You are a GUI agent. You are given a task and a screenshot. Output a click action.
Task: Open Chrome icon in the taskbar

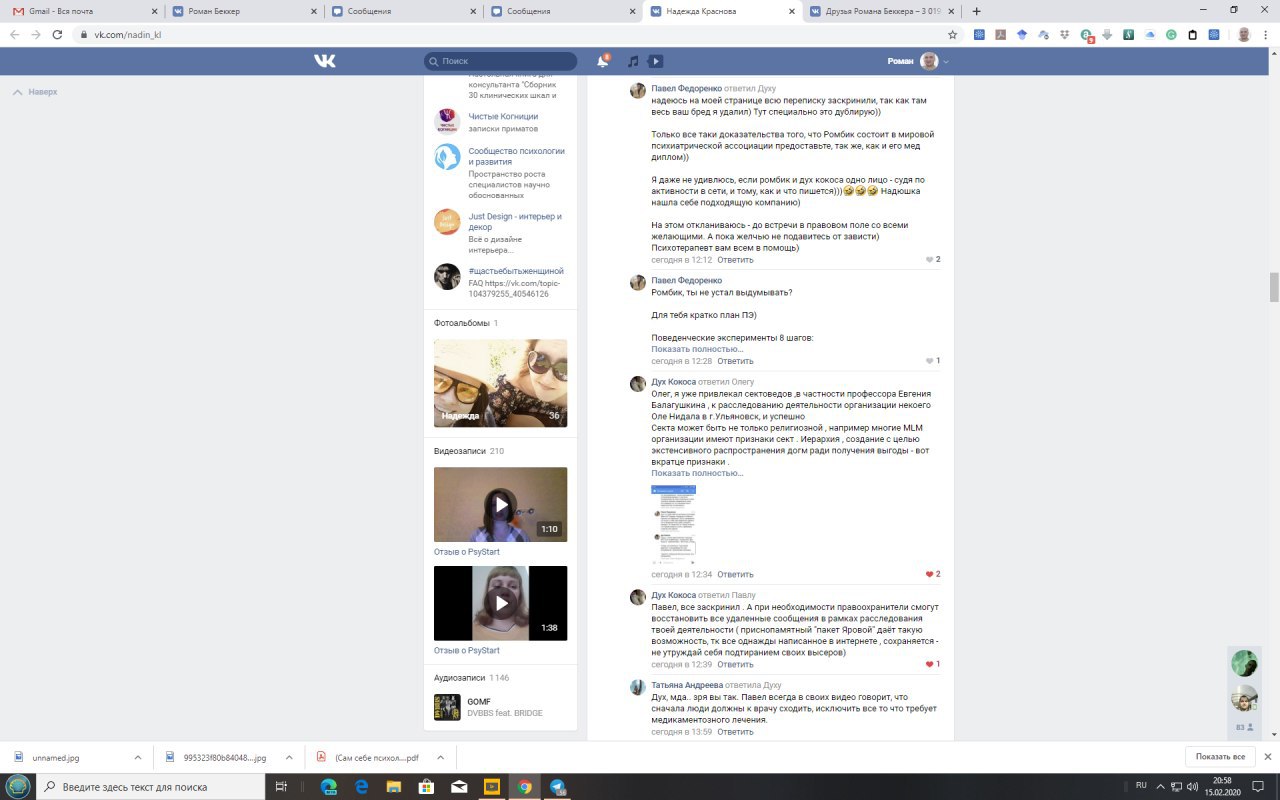tap(524, 787)
